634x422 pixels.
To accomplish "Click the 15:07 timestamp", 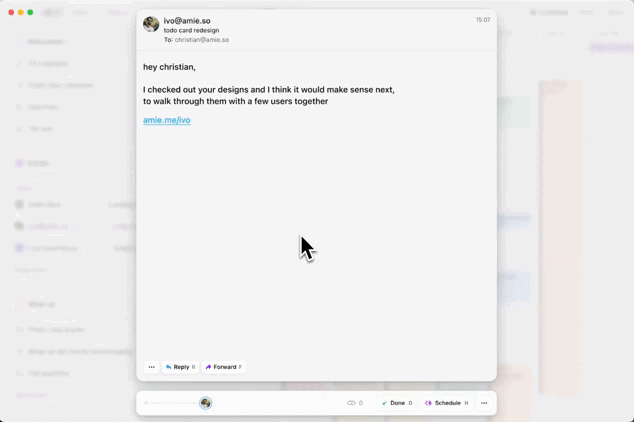I will click(483, 20).
